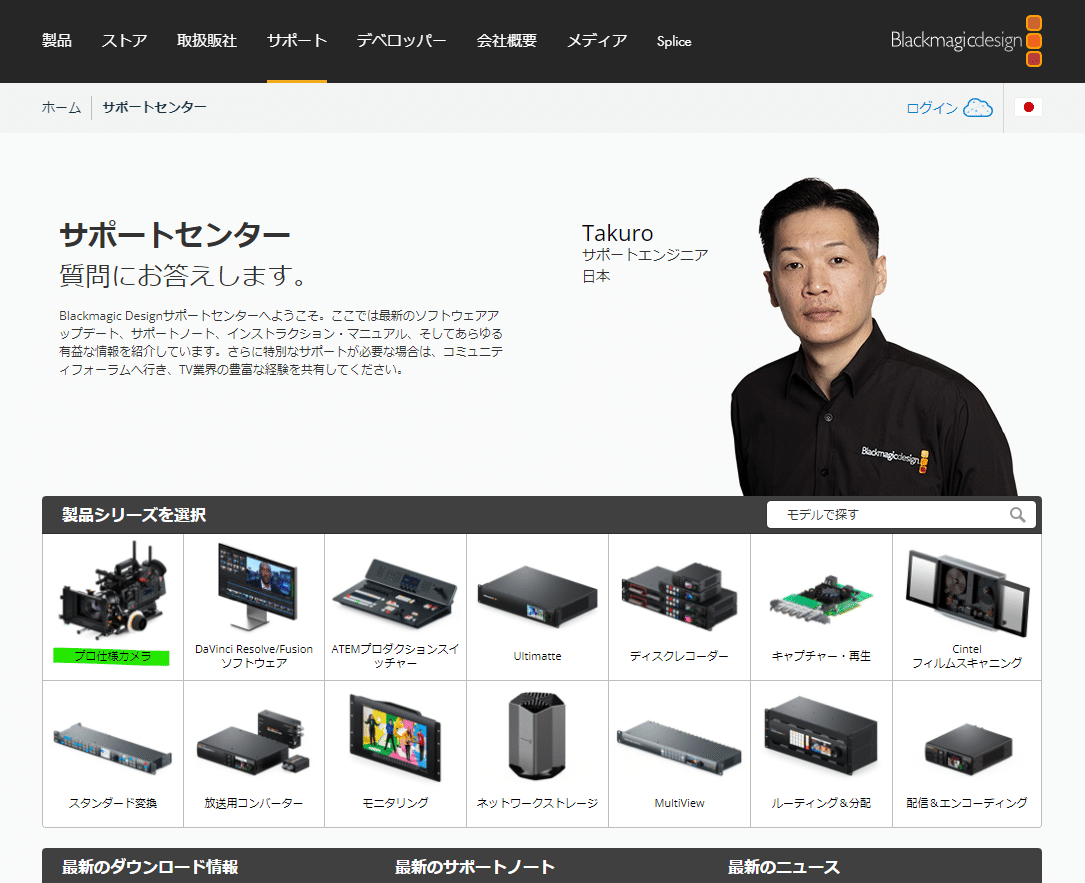1085x883 pixels.
Task: Click the 最新のニュース heading
Action: tap(783, 867)
